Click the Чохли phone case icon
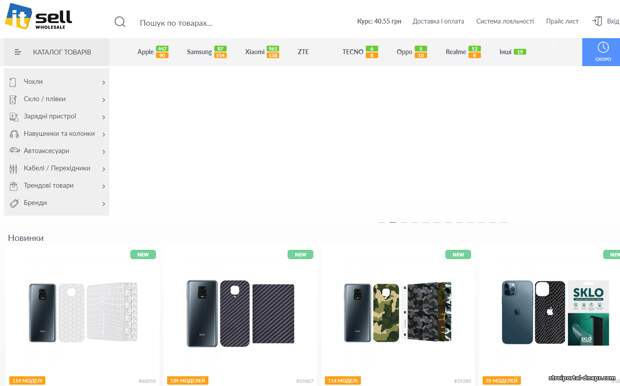The image size is (620, 386). pos(13,82)
